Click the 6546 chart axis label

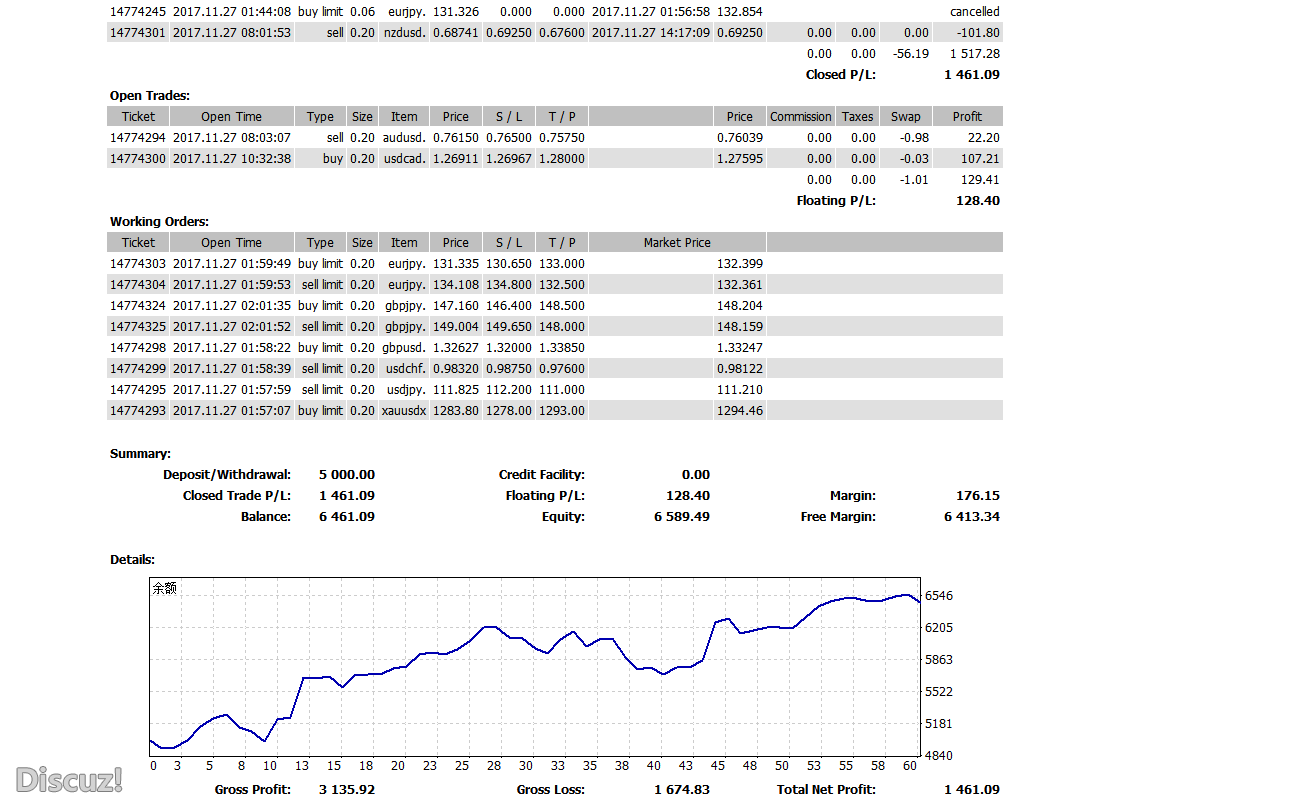(x=939, y=596)
